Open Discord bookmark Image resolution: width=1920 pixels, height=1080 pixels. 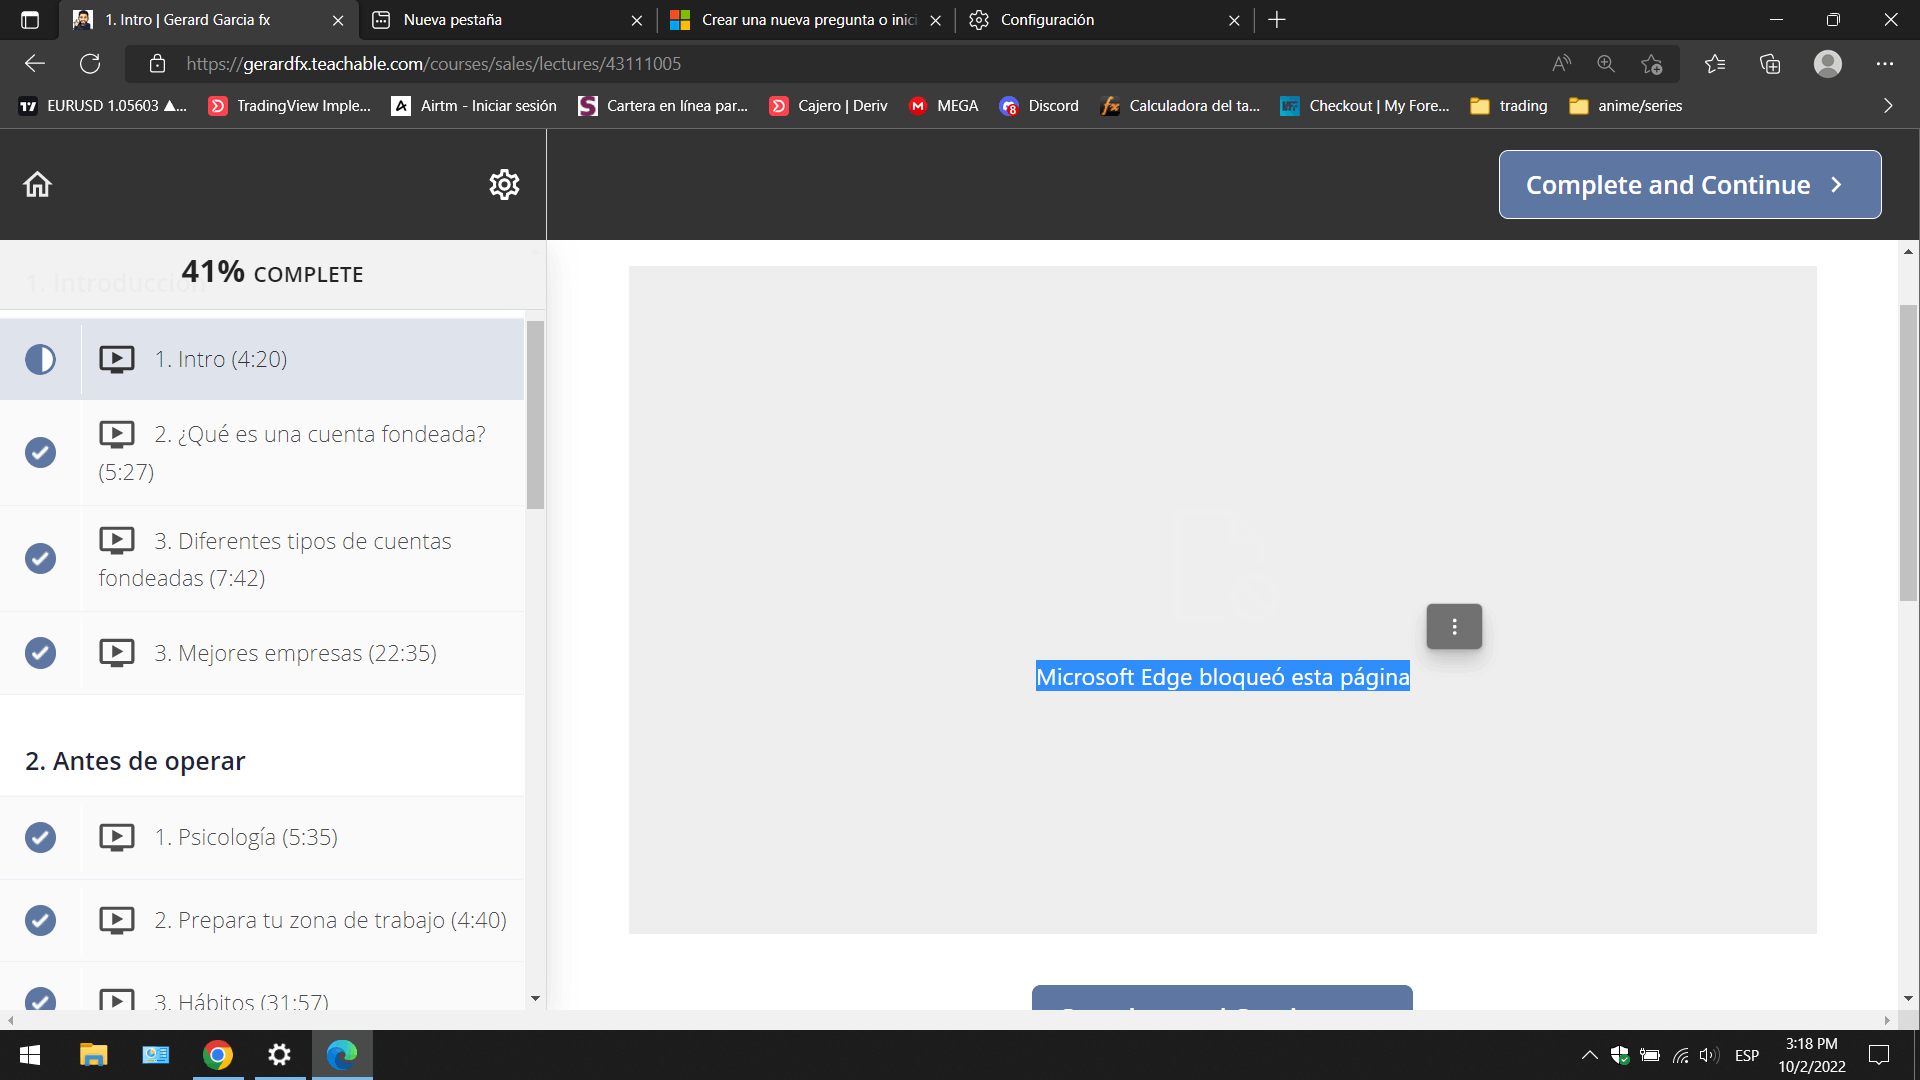pyautogui.click(x=1039, y=106)
